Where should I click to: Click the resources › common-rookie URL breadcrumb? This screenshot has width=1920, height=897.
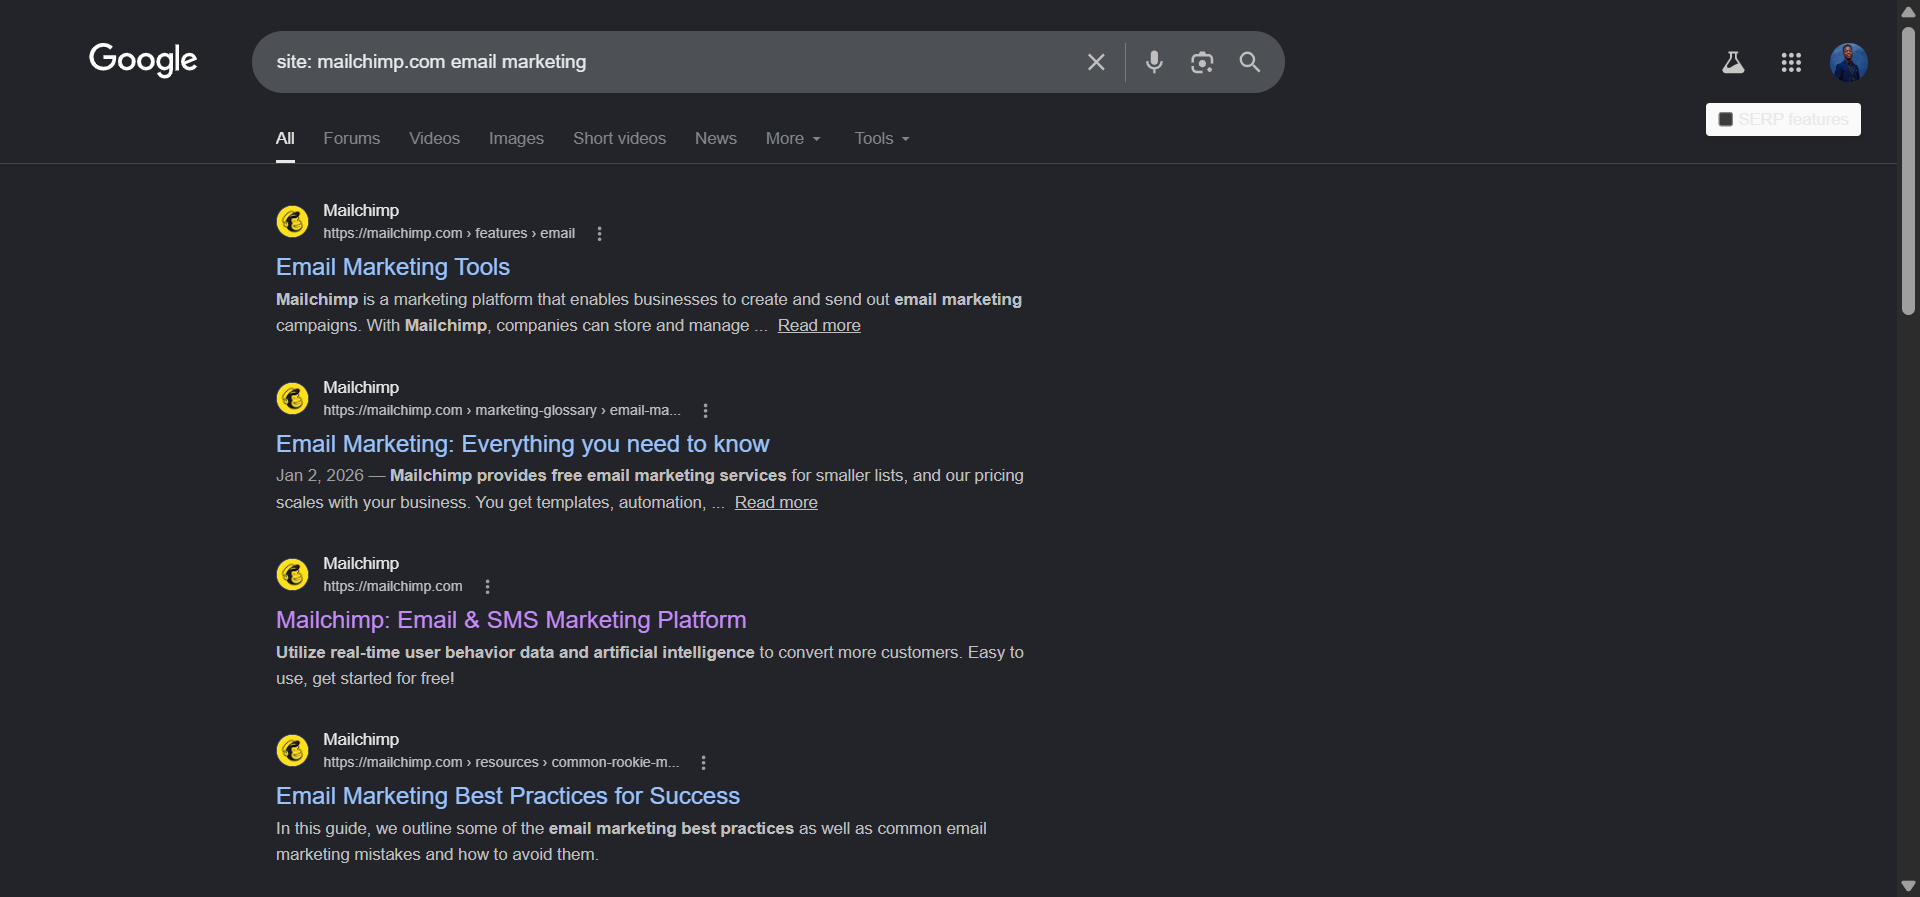pos(501,763)
